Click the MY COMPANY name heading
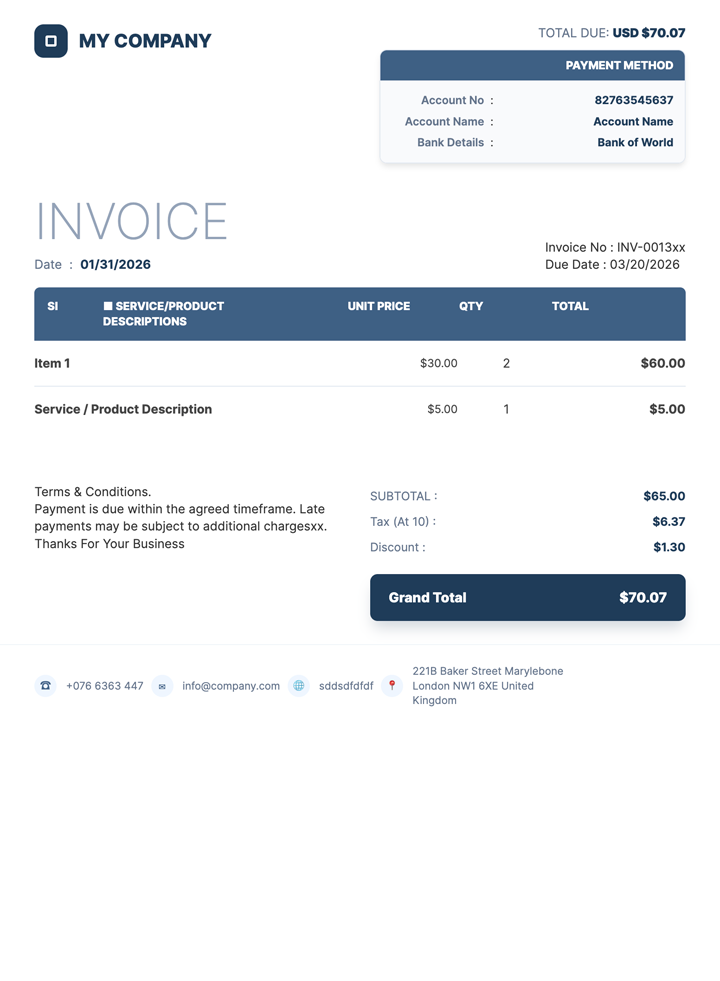 145,41
